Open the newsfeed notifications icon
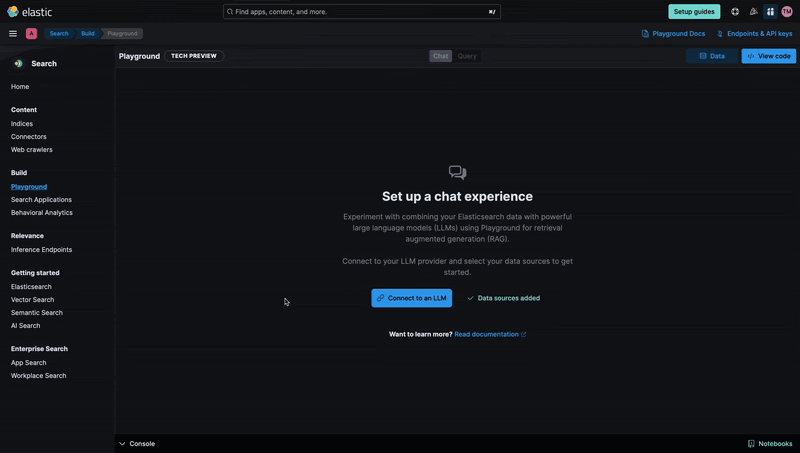Image resolution: width=800 pixels, height=453 pixels. 753,12
